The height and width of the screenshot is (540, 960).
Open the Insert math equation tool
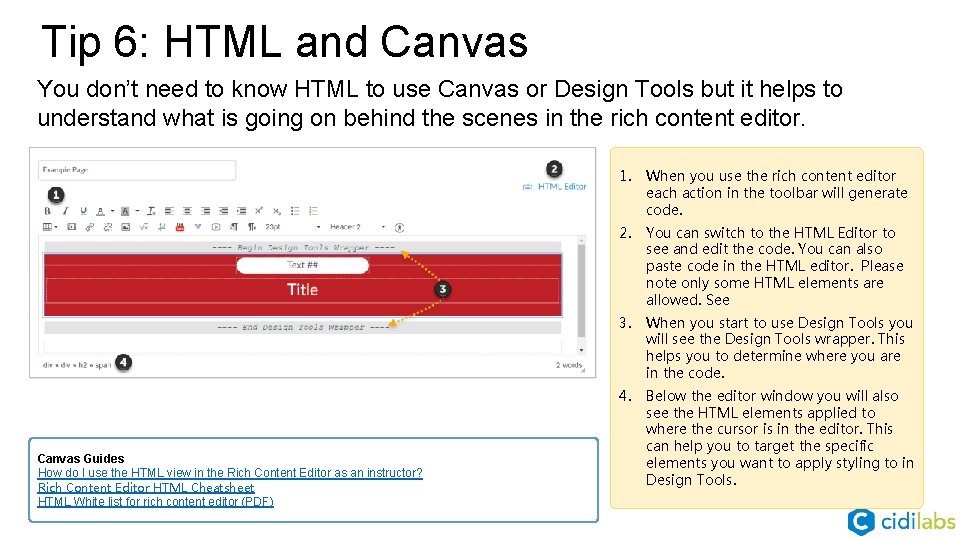[x=143, y=227]
